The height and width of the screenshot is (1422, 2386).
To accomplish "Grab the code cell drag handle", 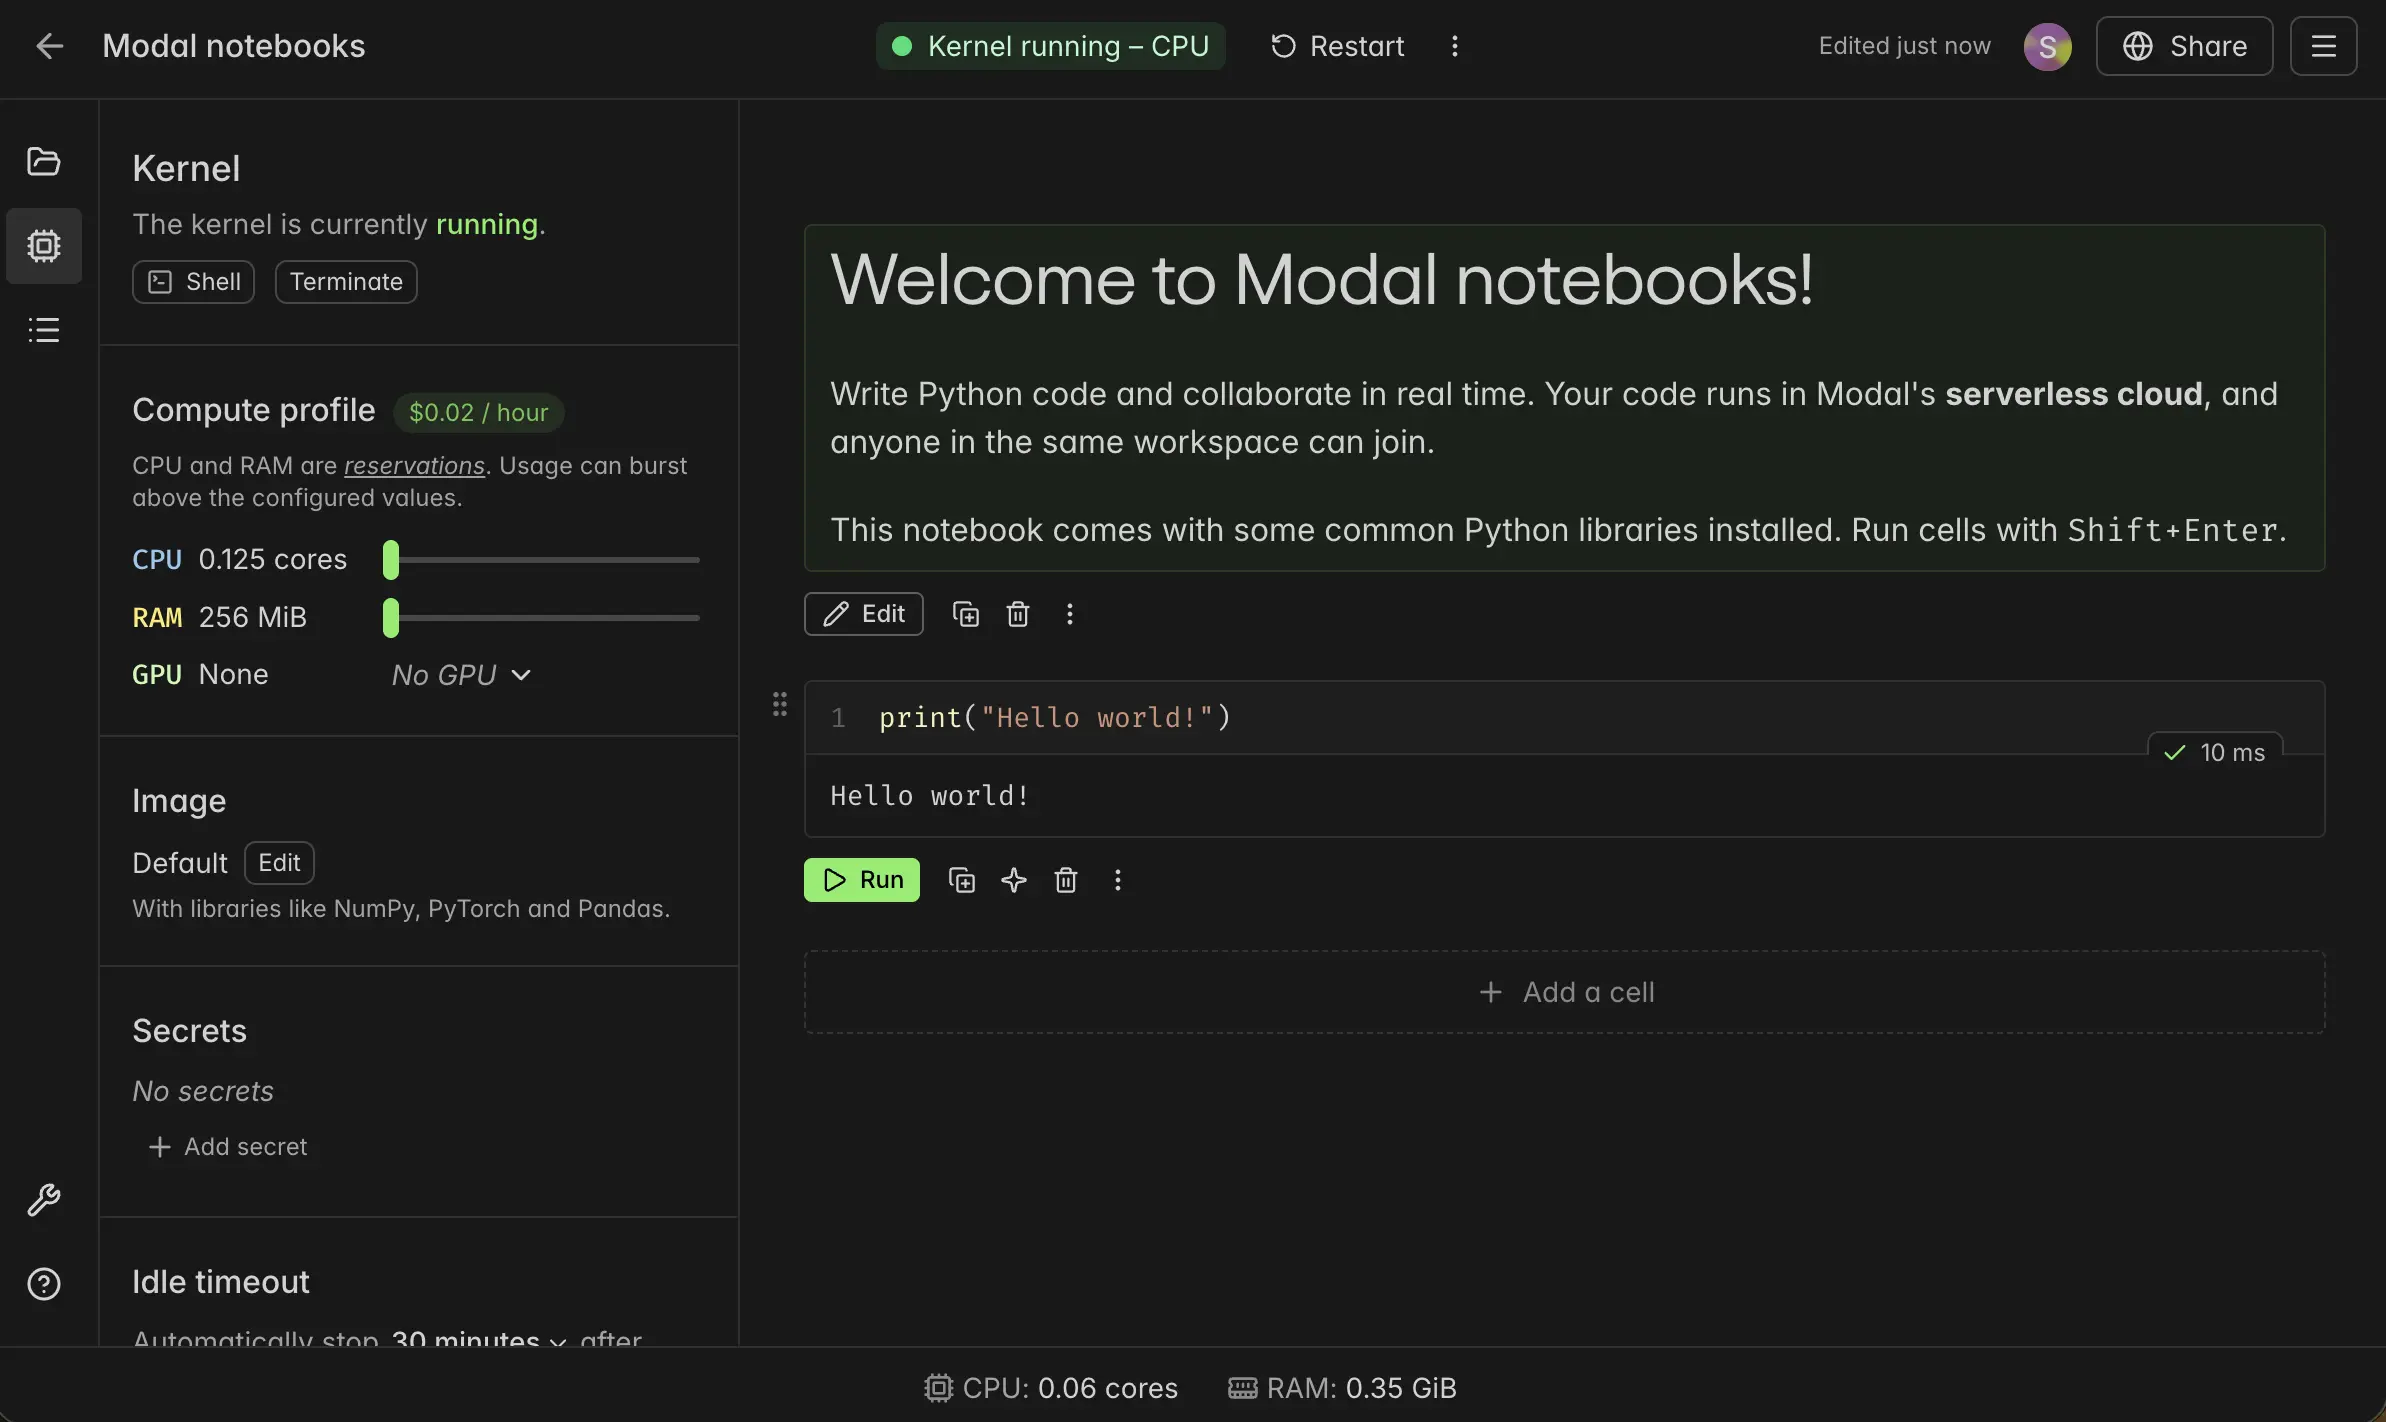I will 780,704.
